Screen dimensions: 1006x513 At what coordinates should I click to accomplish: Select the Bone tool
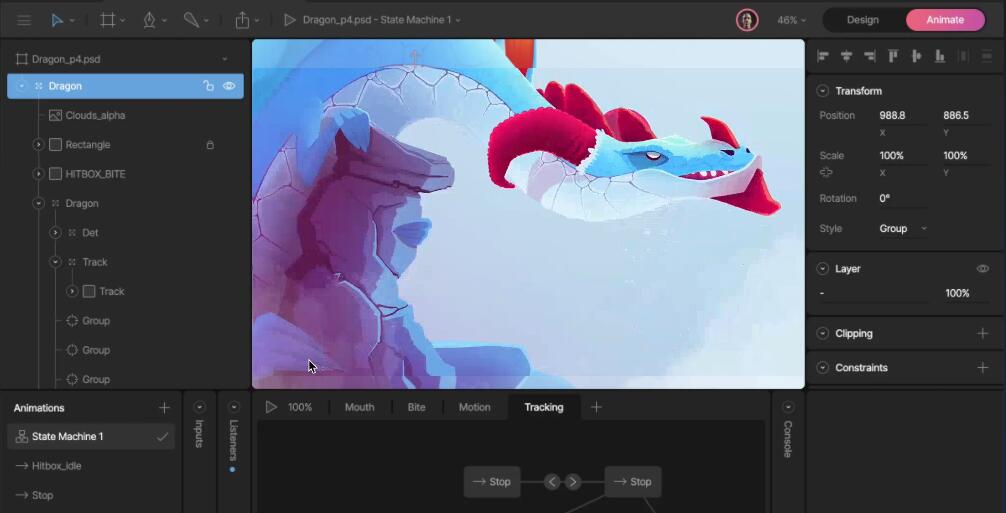coord(191,20)
